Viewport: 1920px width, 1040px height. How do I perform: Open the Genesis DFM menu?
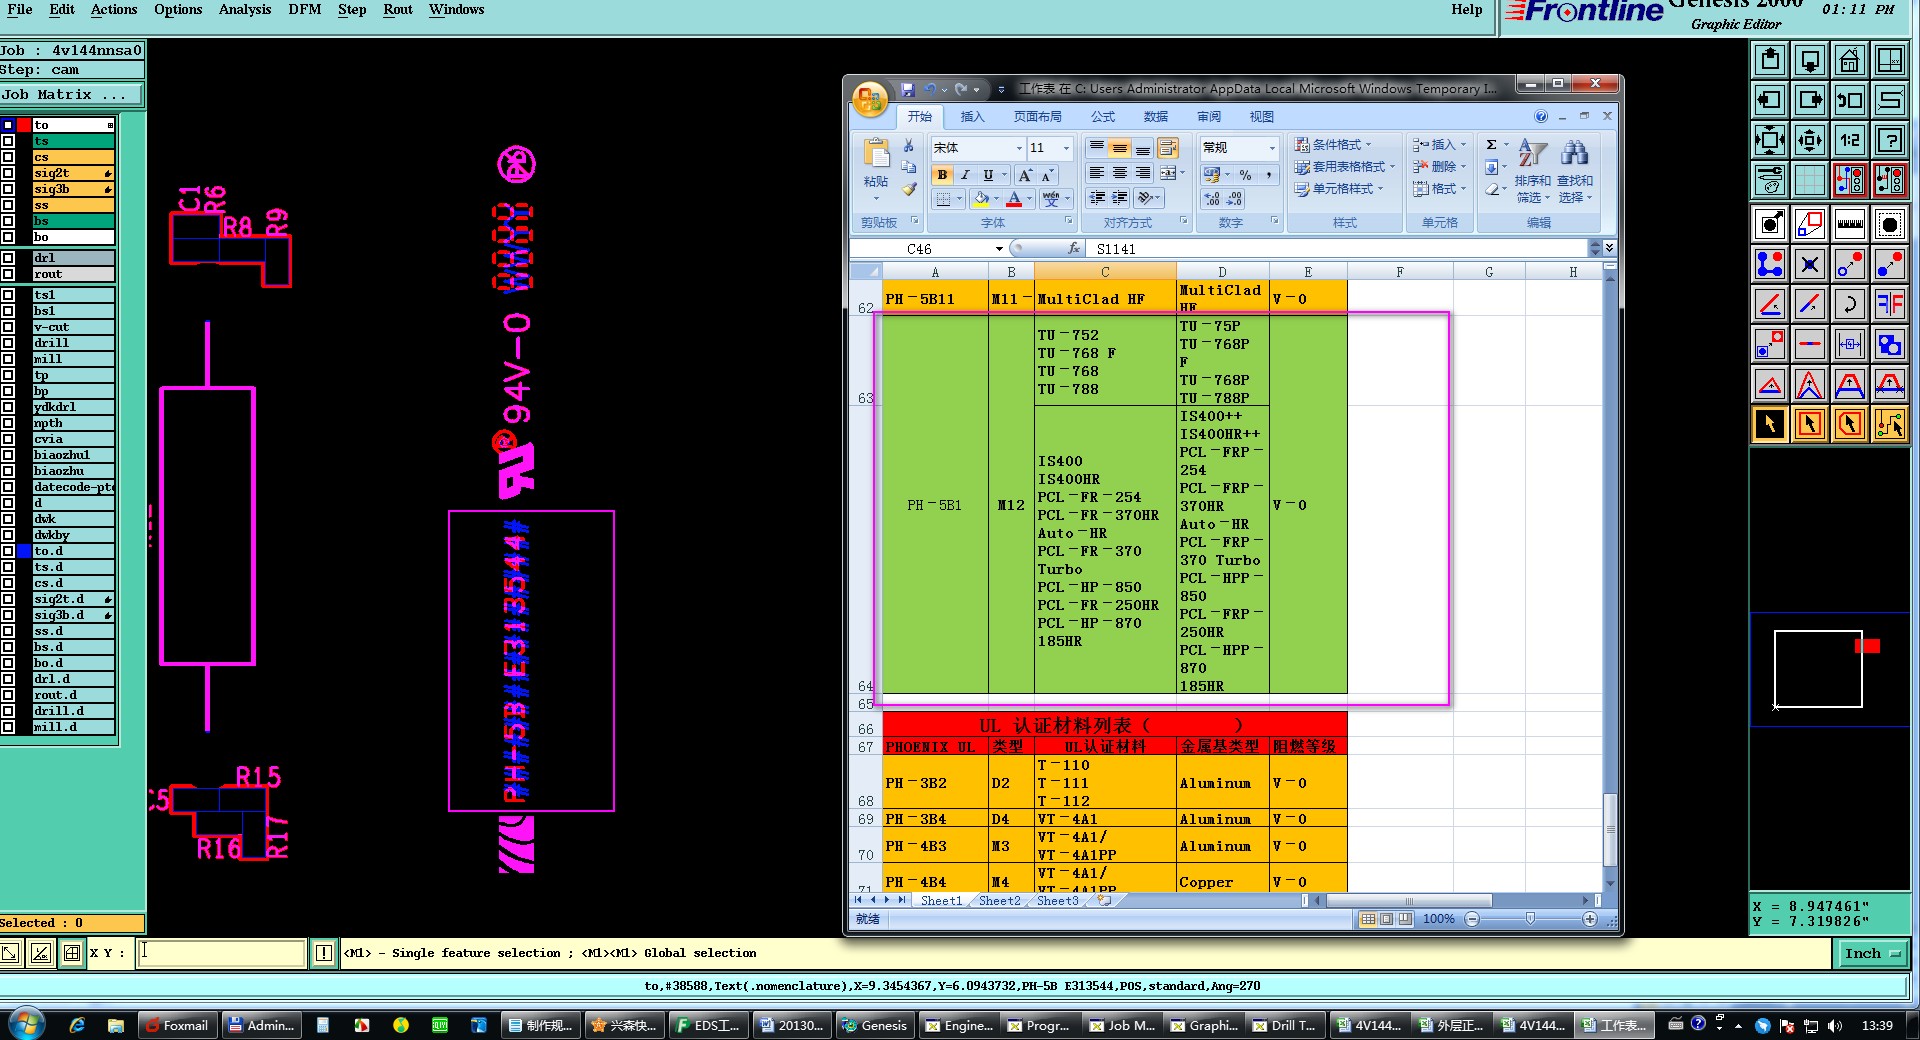[x=305, y=10]
